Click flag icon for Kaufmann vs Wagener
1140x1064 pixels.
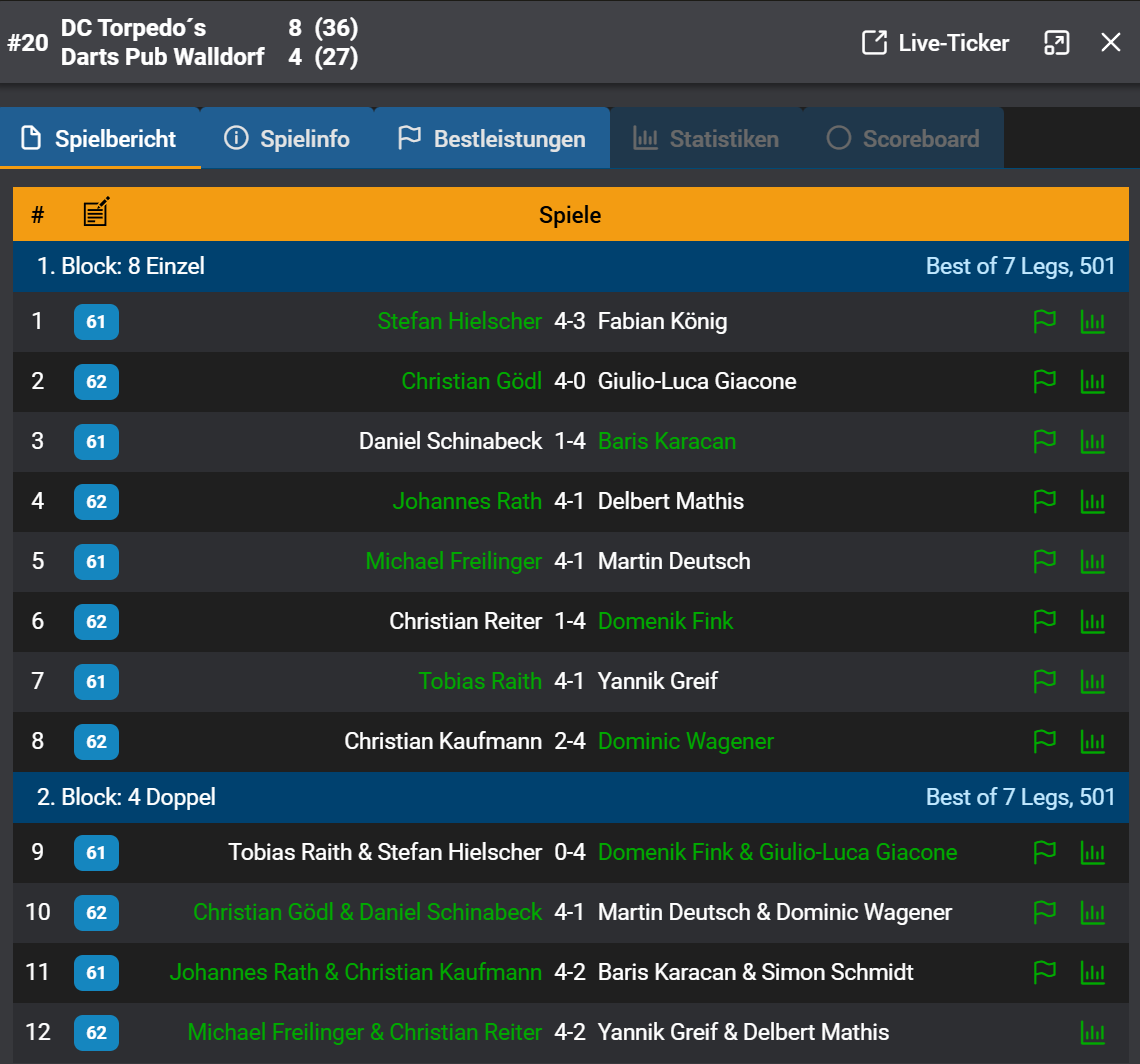tap(1044, 742)
